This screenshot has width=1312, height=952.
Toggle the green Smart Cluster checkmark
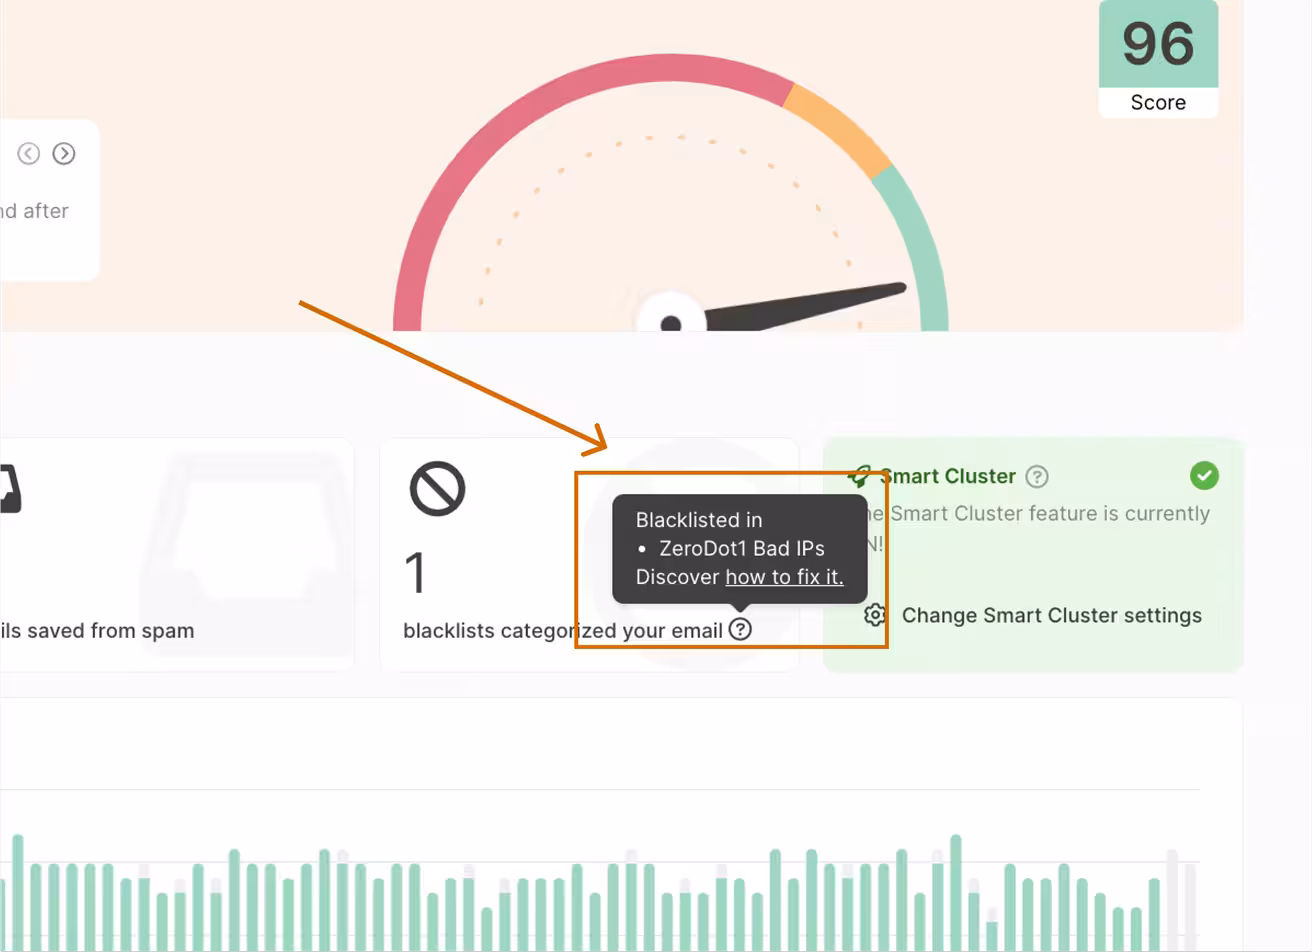coord(1204,476)
